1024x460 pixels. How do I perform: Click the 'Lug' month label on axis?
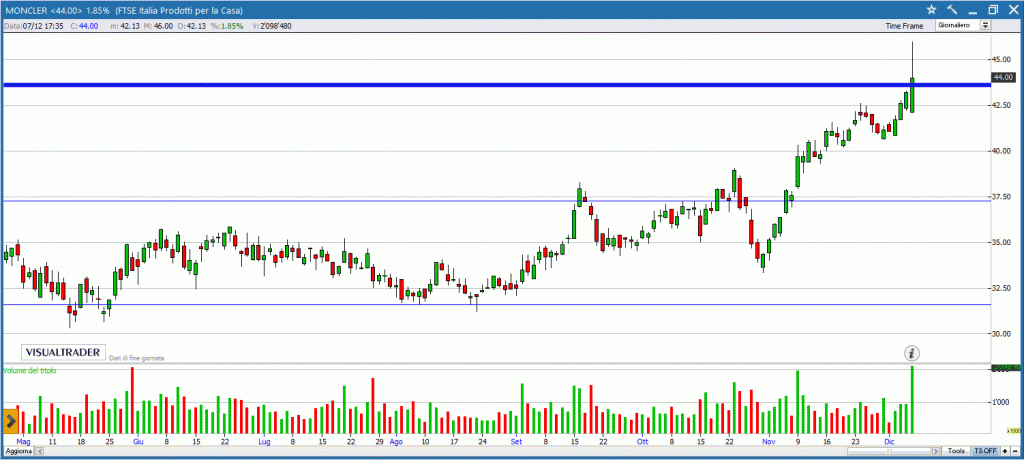pyautogui.click(x=264, y=442)
